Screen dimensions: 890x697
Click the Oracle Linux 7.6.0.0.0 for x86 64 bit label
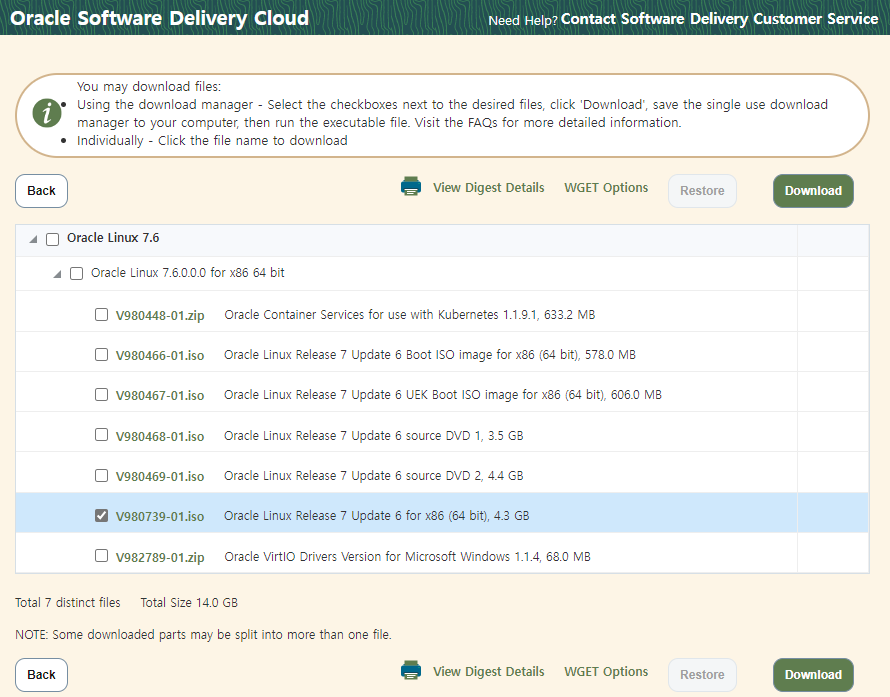188,273
